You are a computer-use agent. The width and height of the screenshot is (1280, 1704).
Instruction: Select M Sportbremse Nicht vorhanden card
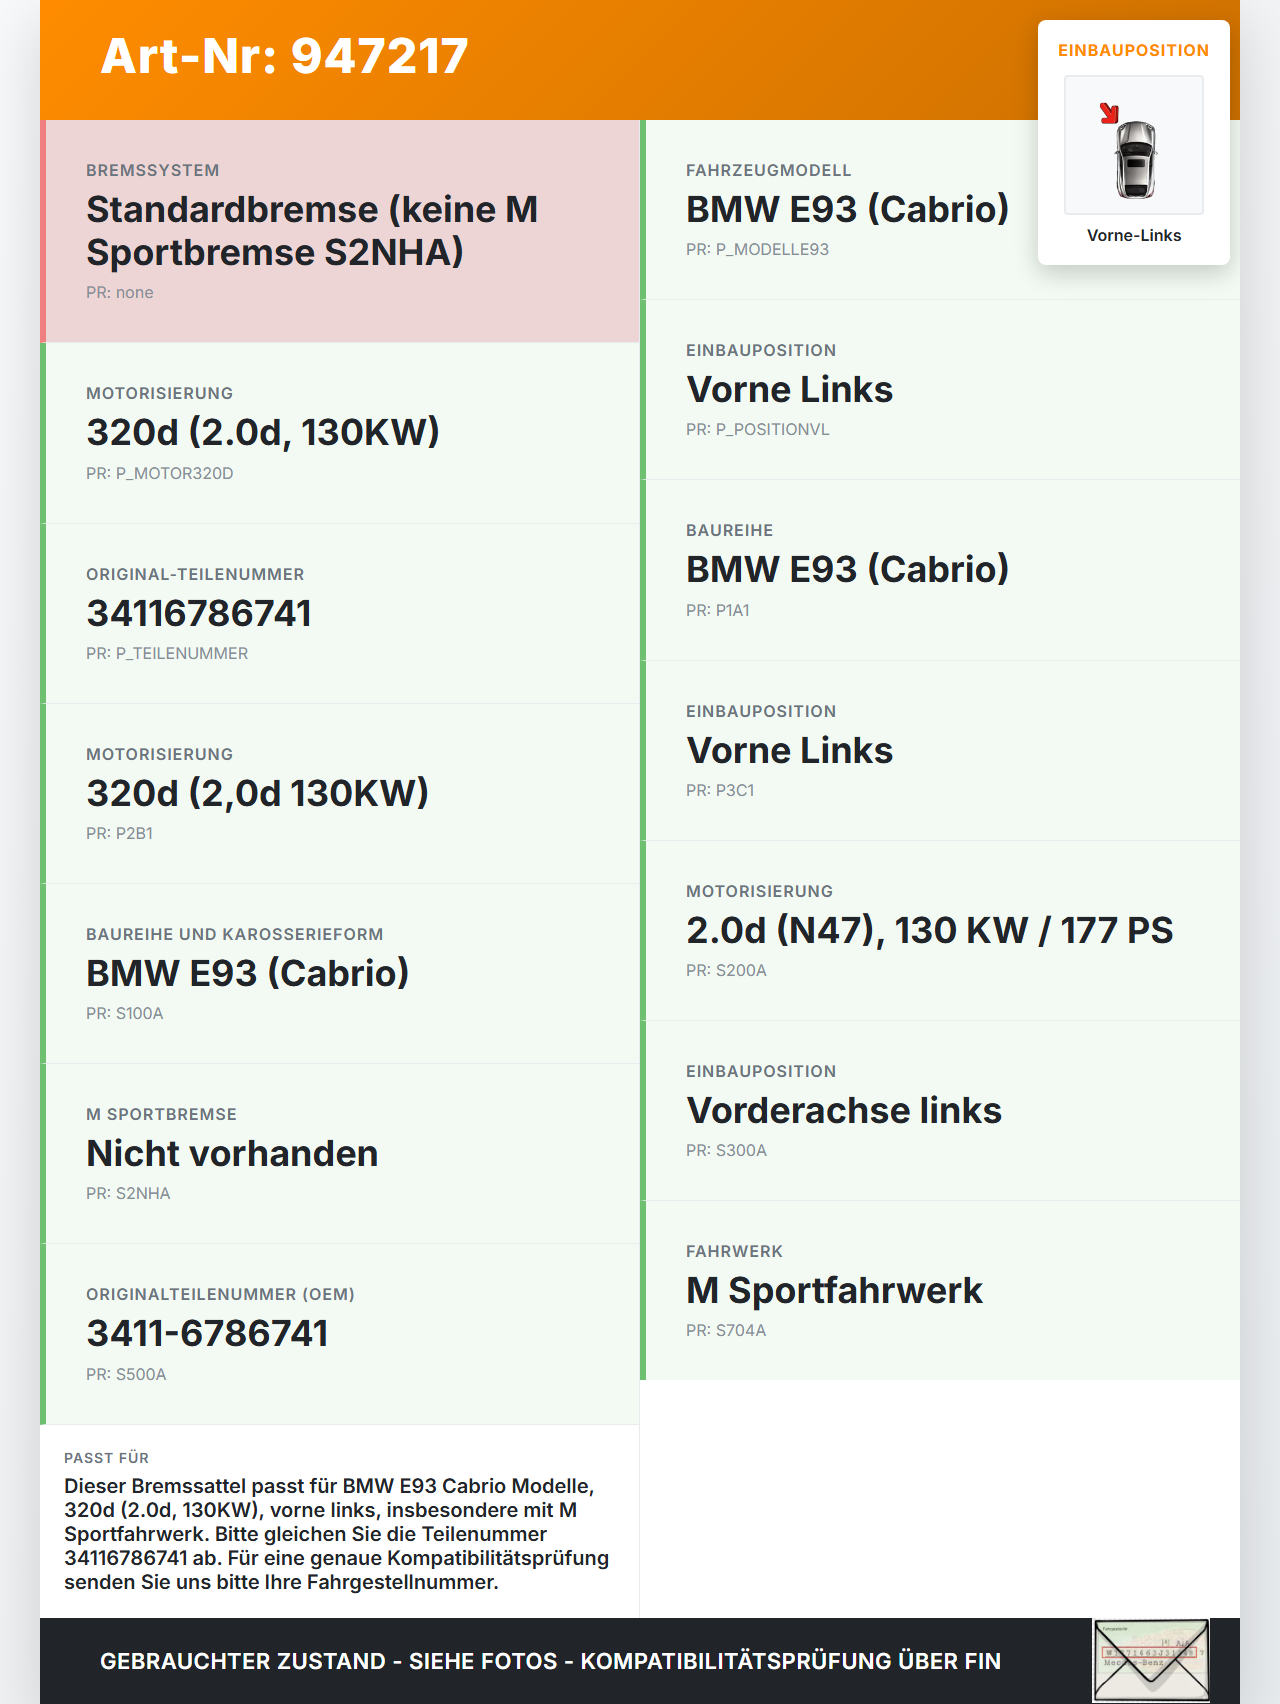(x=340, y=1154)
